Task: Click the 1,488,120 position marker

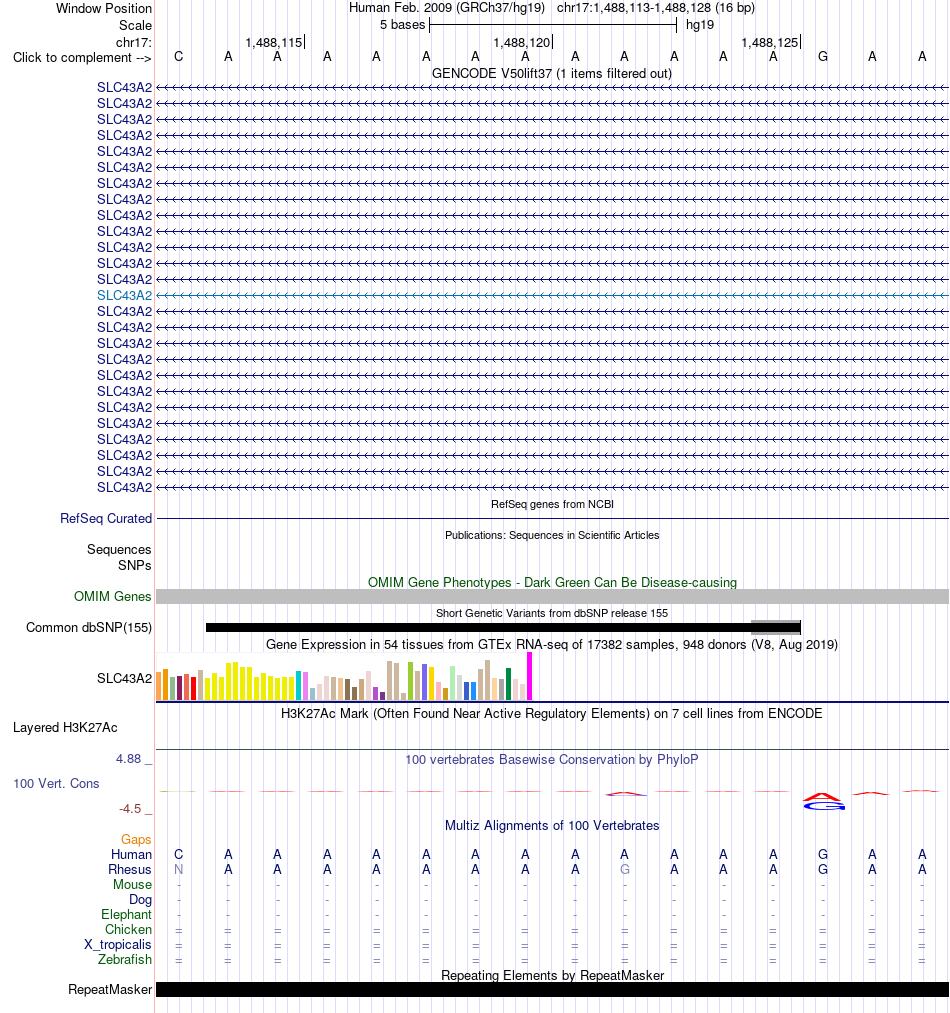Action: [522, 43]
